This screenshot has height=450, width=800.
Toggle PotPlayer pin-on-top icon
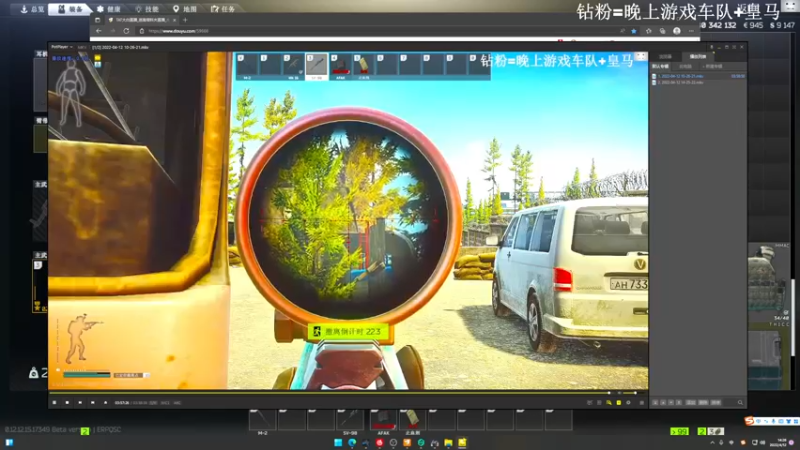click(x=712, y=47)
